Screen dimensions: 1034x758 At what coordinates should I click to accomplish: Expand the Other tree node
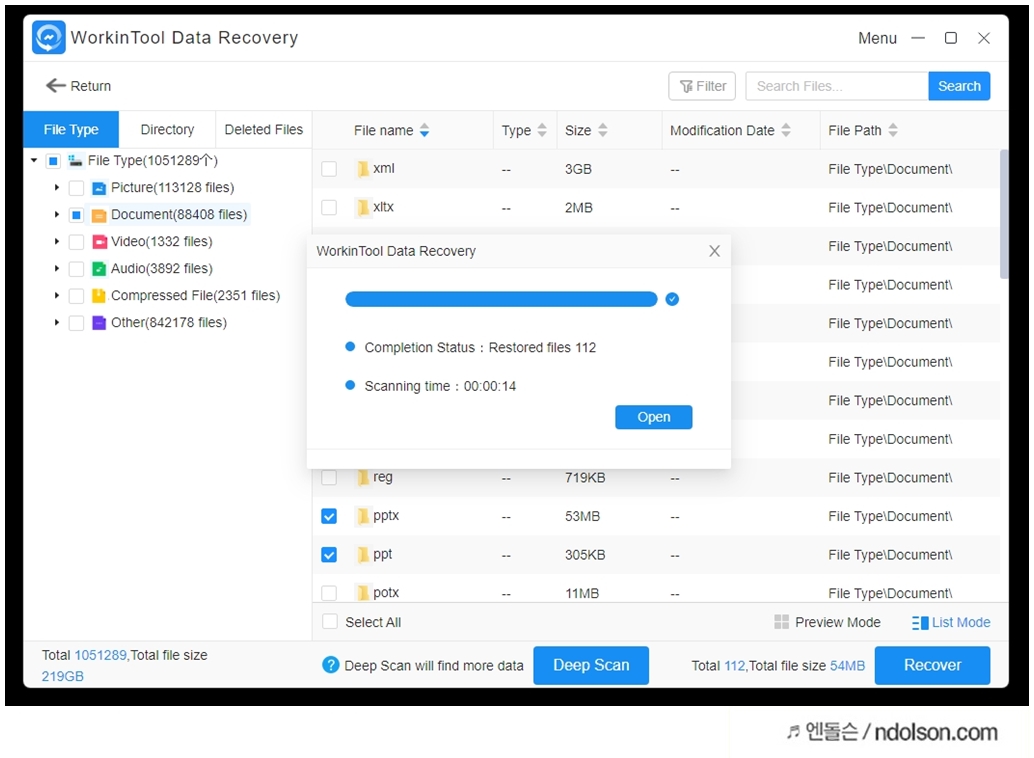tap(57, 323)
